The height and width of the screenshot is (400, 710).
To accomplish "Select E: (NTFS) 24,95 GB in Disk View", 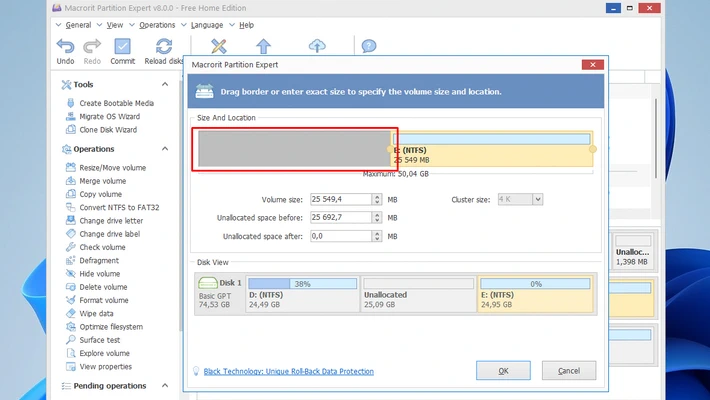I will pyautogui.click(x=535, y=294).
